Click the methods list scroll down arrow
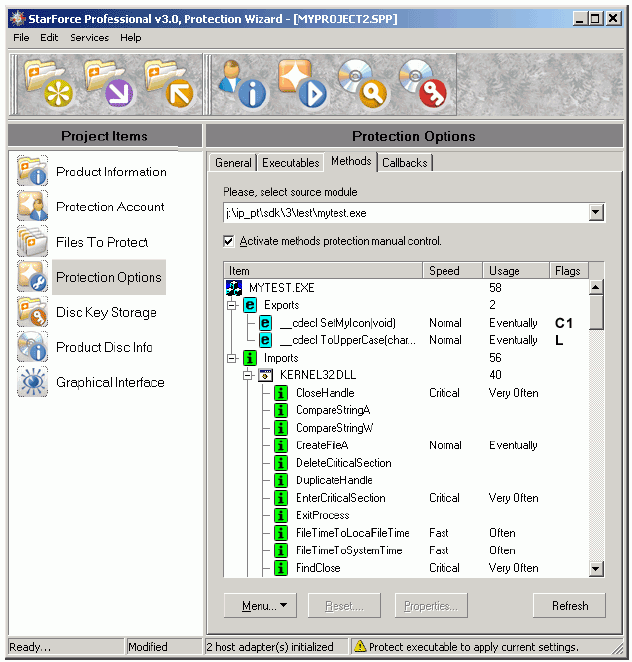632x662 pixels. [x=596, y=569]
